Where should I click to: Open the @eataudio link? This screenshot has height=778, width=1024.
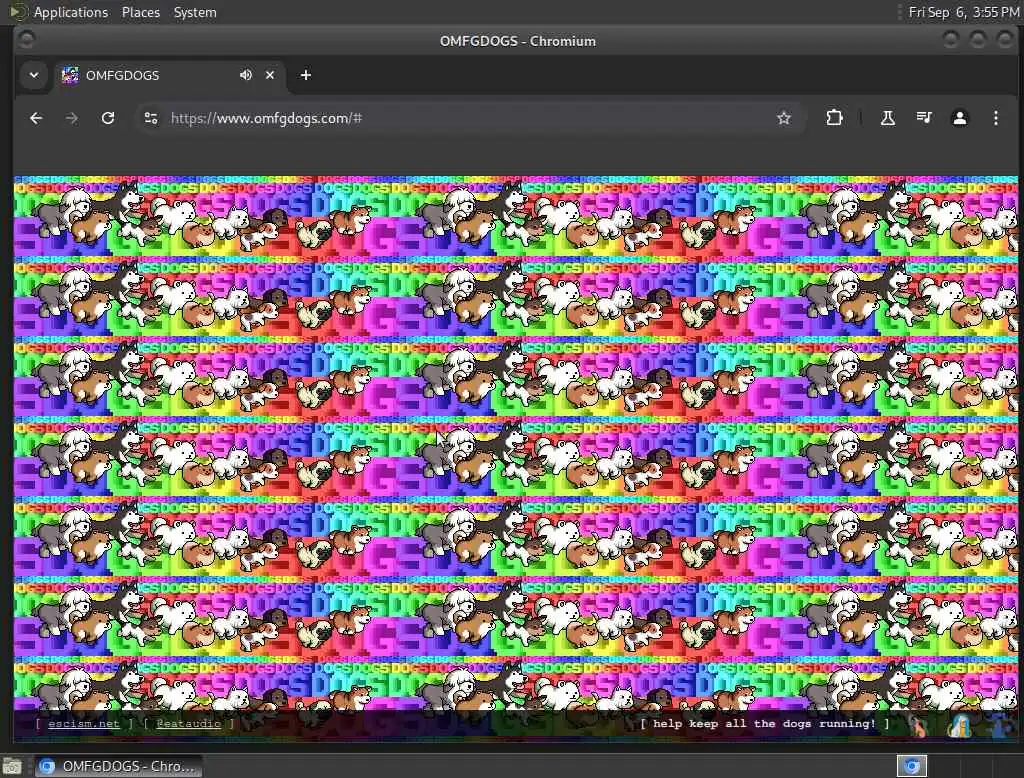[188, 724]
